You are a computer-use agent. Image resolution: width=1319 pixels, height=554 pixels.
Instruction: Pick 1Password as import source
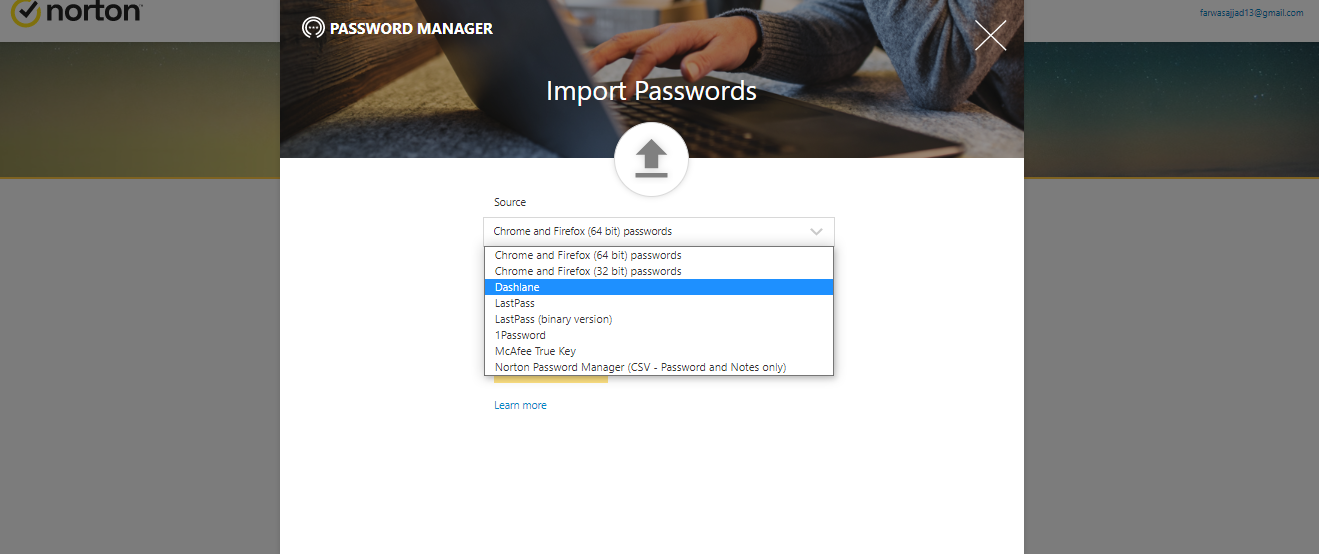(x=659, y=335)
